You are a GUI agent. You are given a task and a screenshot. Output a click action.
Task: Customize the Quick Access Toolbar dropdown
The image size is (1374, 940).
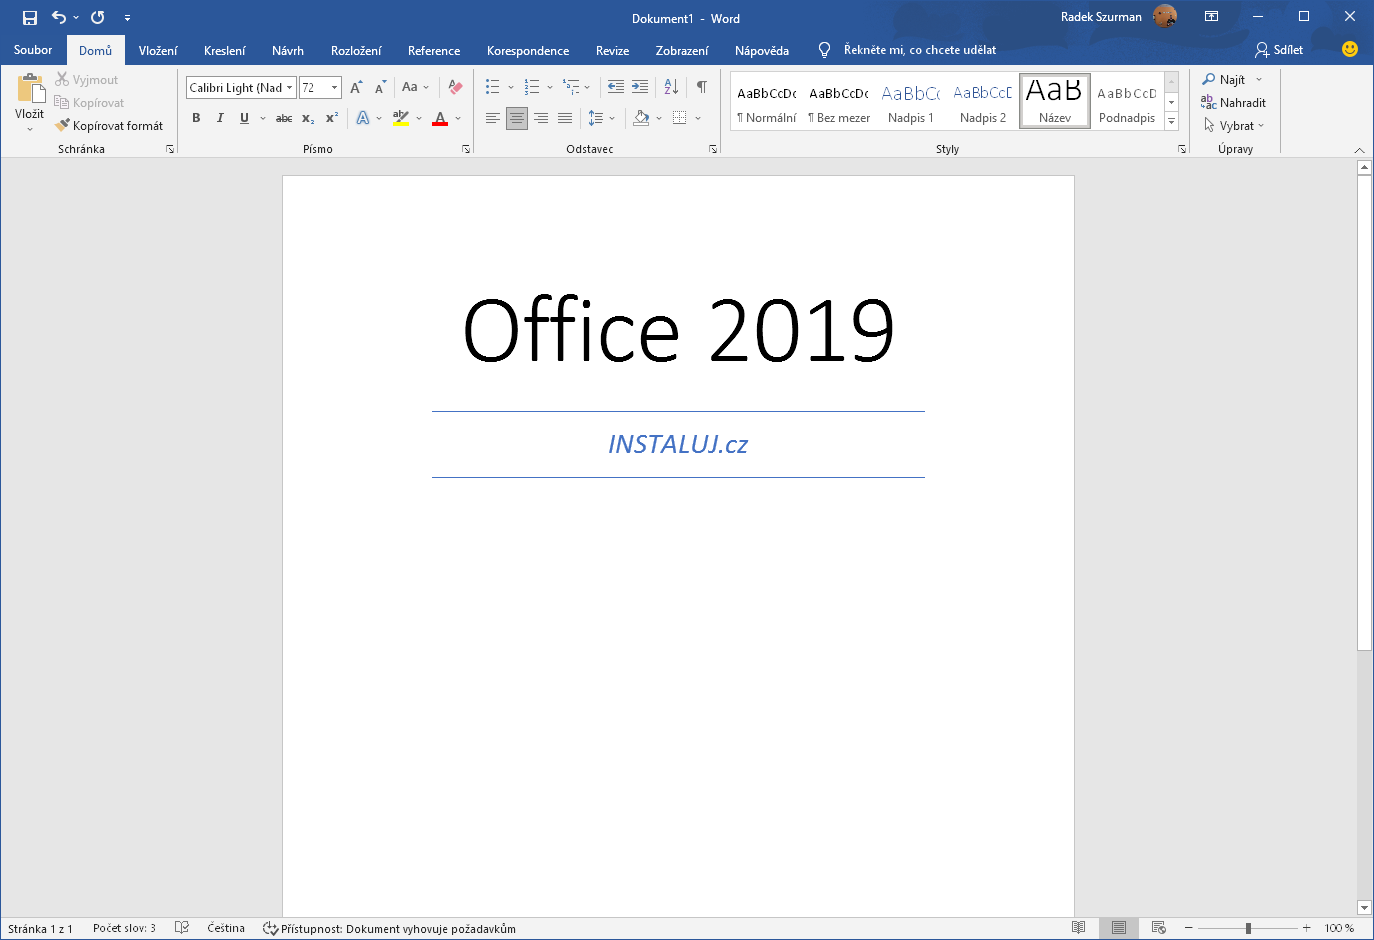(x=127, y=18)
